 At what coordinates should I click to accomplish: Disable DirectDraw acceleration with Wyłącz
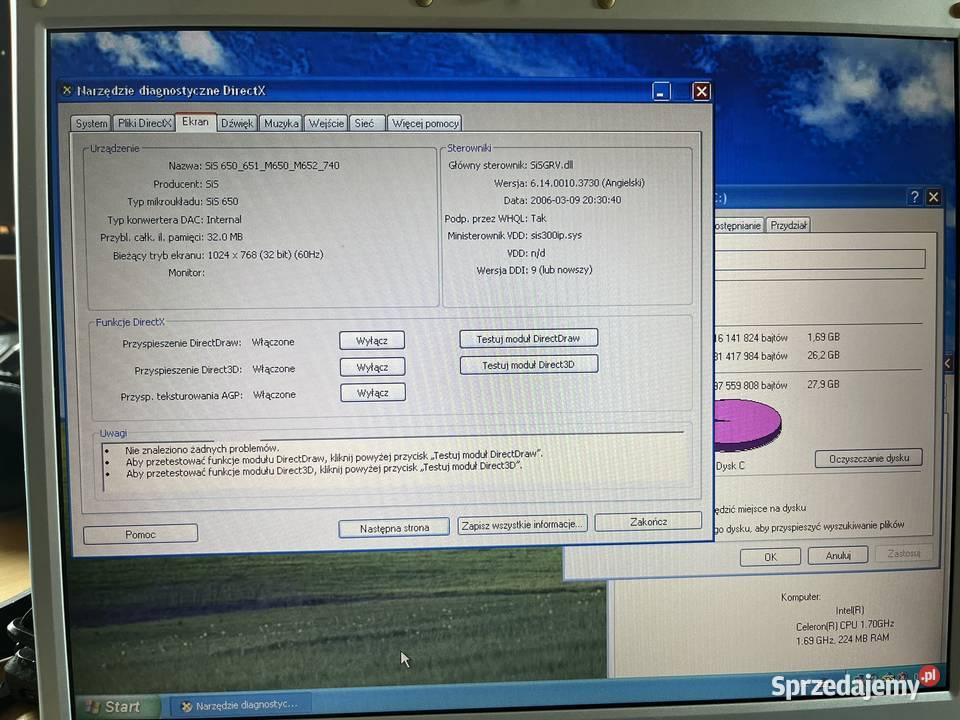point(372,341)
